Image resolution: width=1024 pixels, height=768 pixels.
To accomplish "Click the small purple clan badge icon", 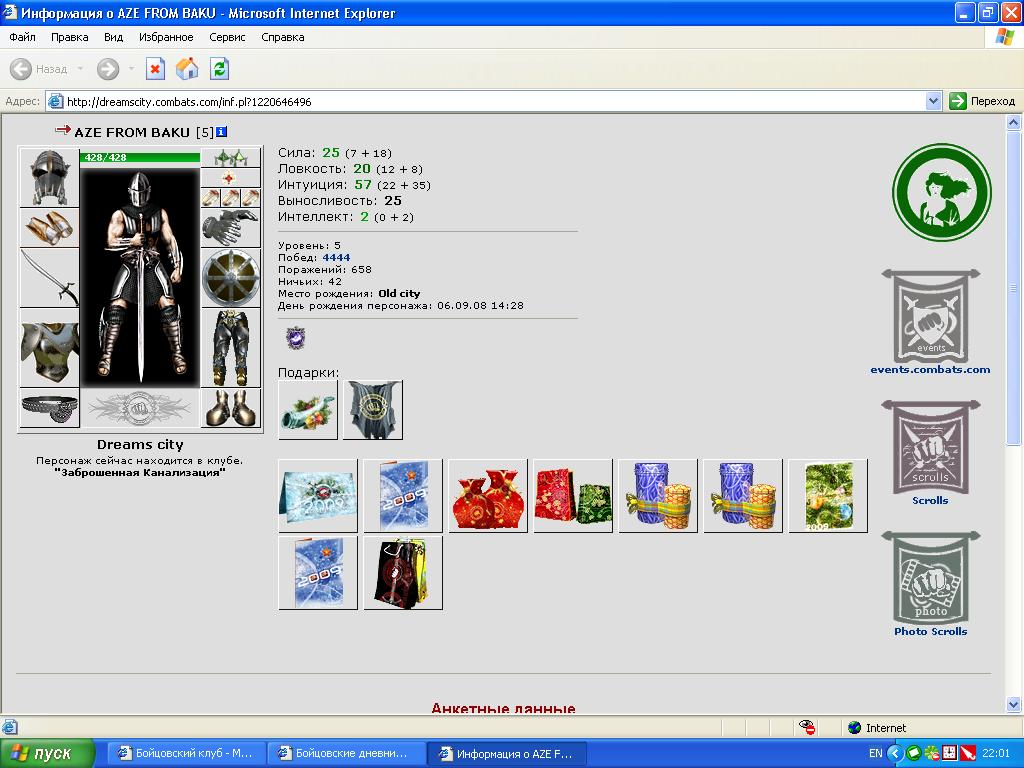I will (296, 338).
